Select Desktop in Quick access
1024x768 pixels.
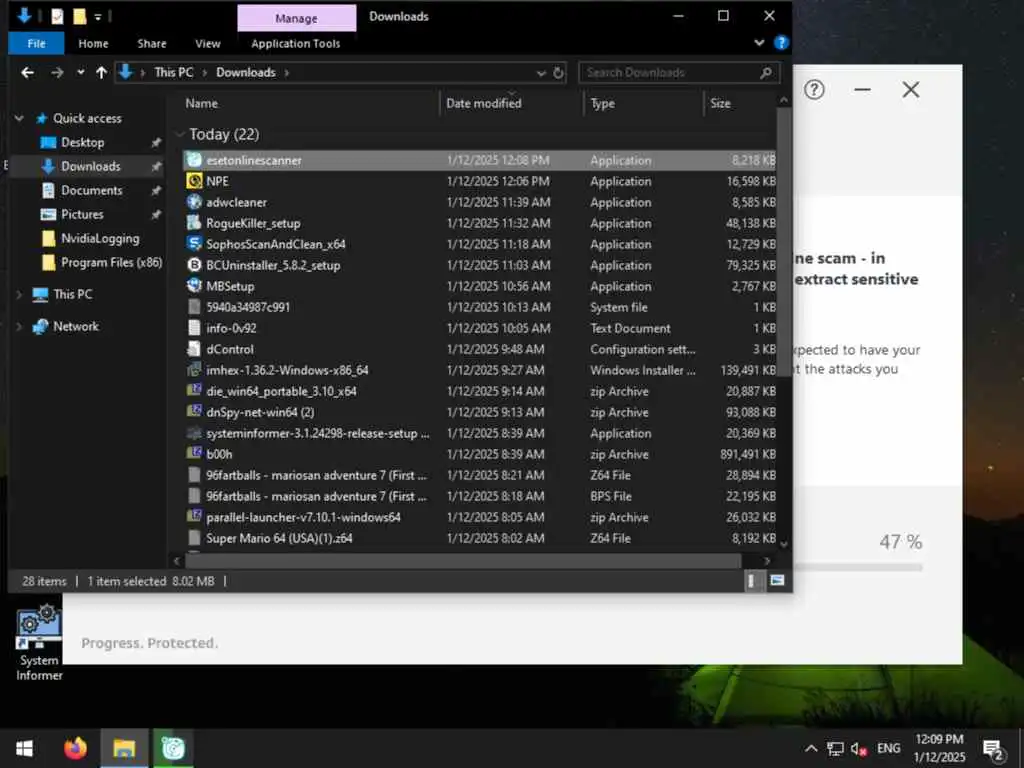click(82, 142)
